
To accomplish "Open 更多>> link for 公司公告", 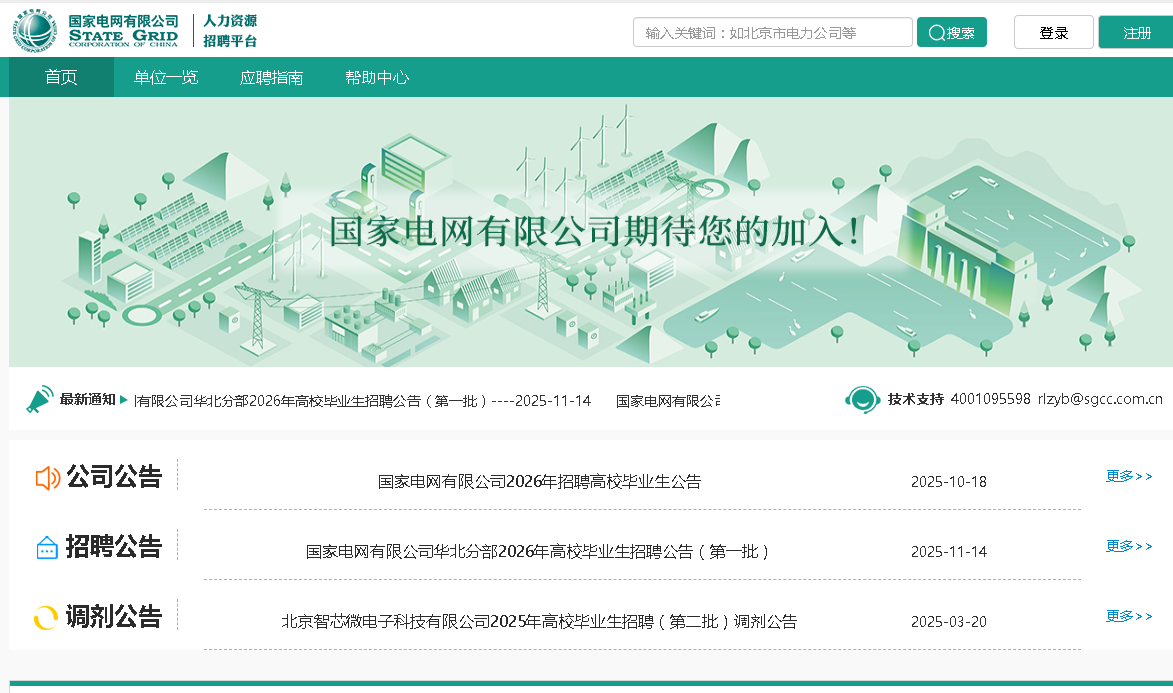I will coord(1129,476).
